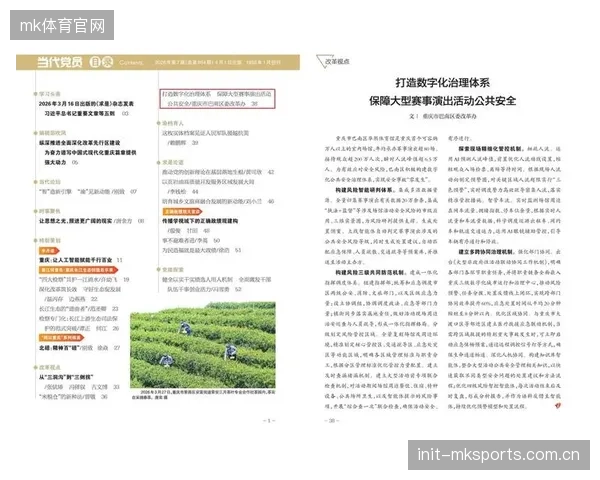Click the green bullet beside 改革视点 section in contents
600x480 pixels.
coord(35,367)
